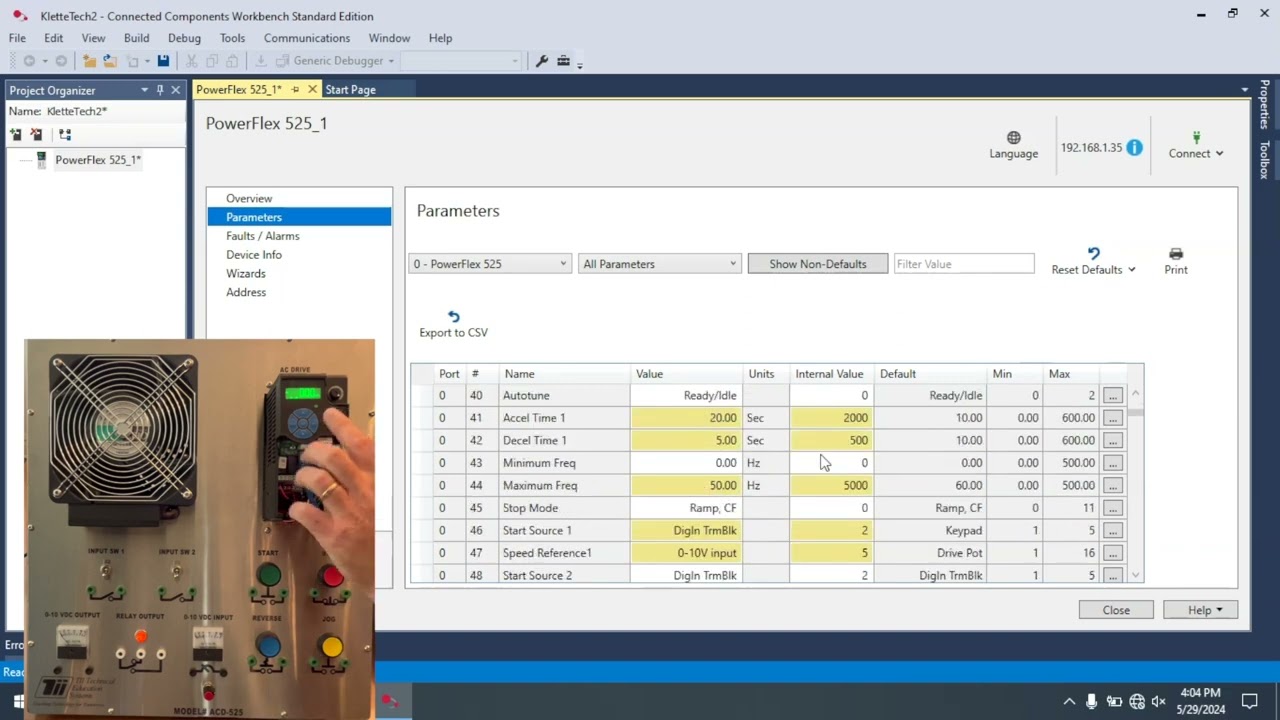
Task: Click the Reset Defaults arrow icon
Action: tap(1093, 254)
